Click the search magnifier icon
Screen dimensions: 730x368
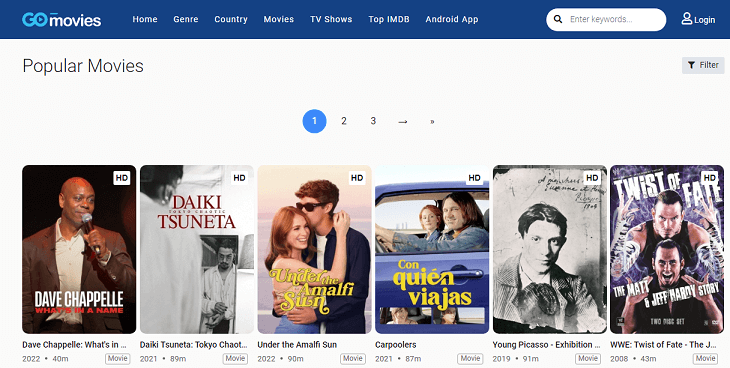tap(558, 20)
